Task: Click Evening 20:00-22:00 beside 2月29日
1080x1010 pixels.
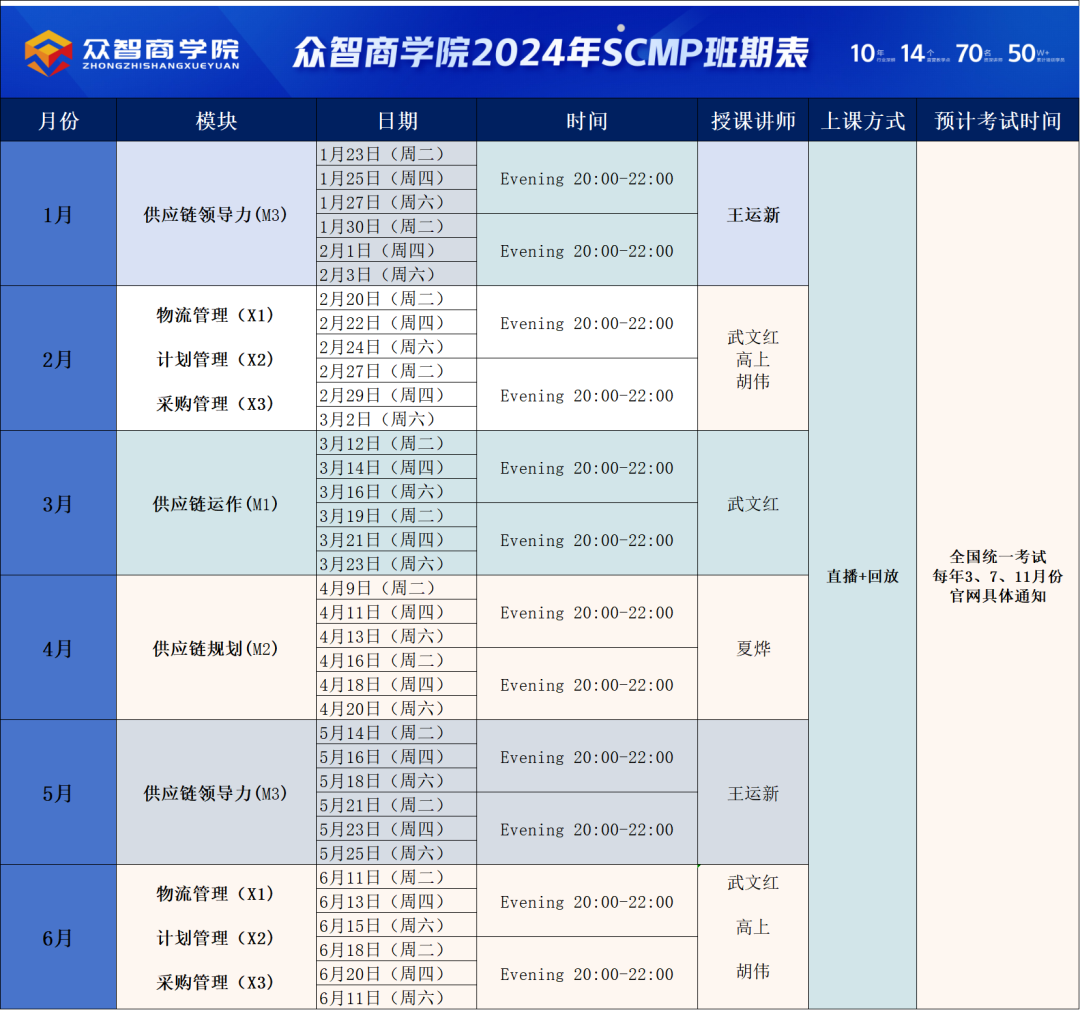Action: click(x=587, y=395)
